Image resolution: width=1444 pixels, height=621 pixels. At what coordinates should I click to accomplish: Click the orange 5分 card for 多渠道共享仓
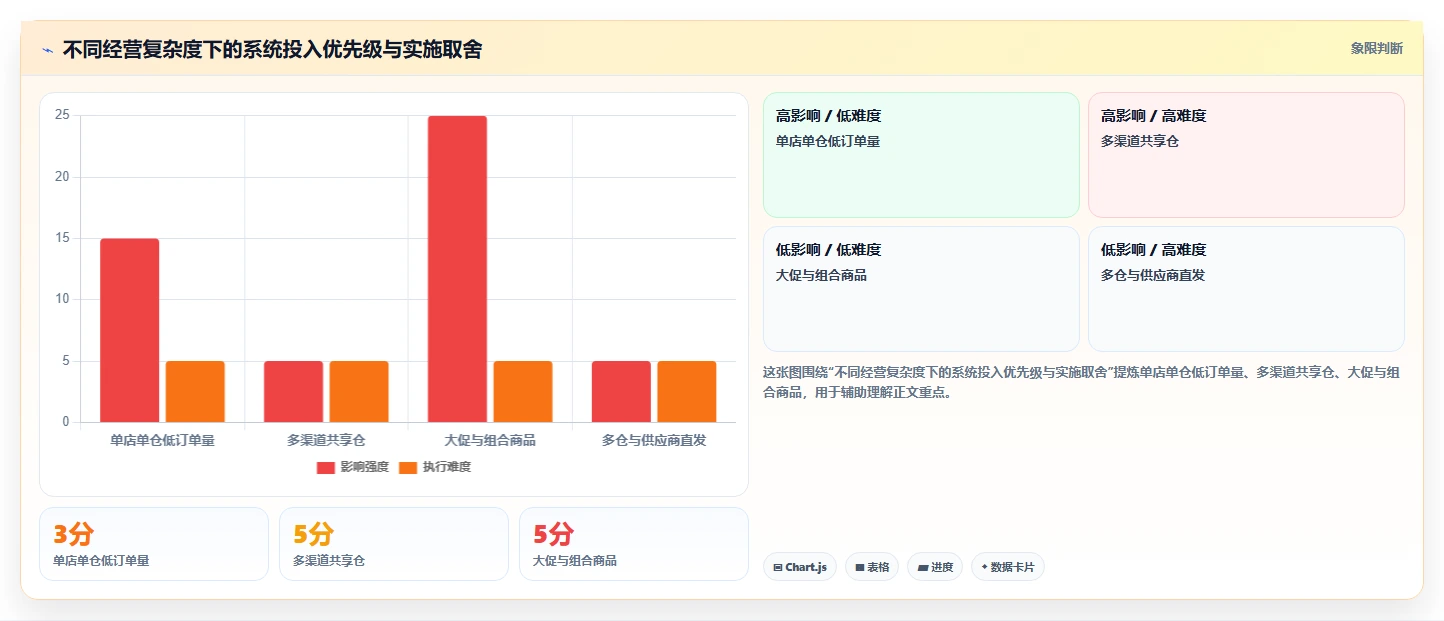[x=394, y=544]
